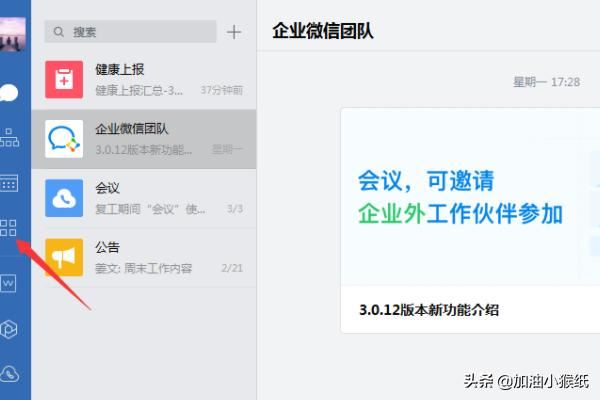
Task: Click the red 健康上报 clipboard icon
Action: pyautogui.click(x=64, y=80)
